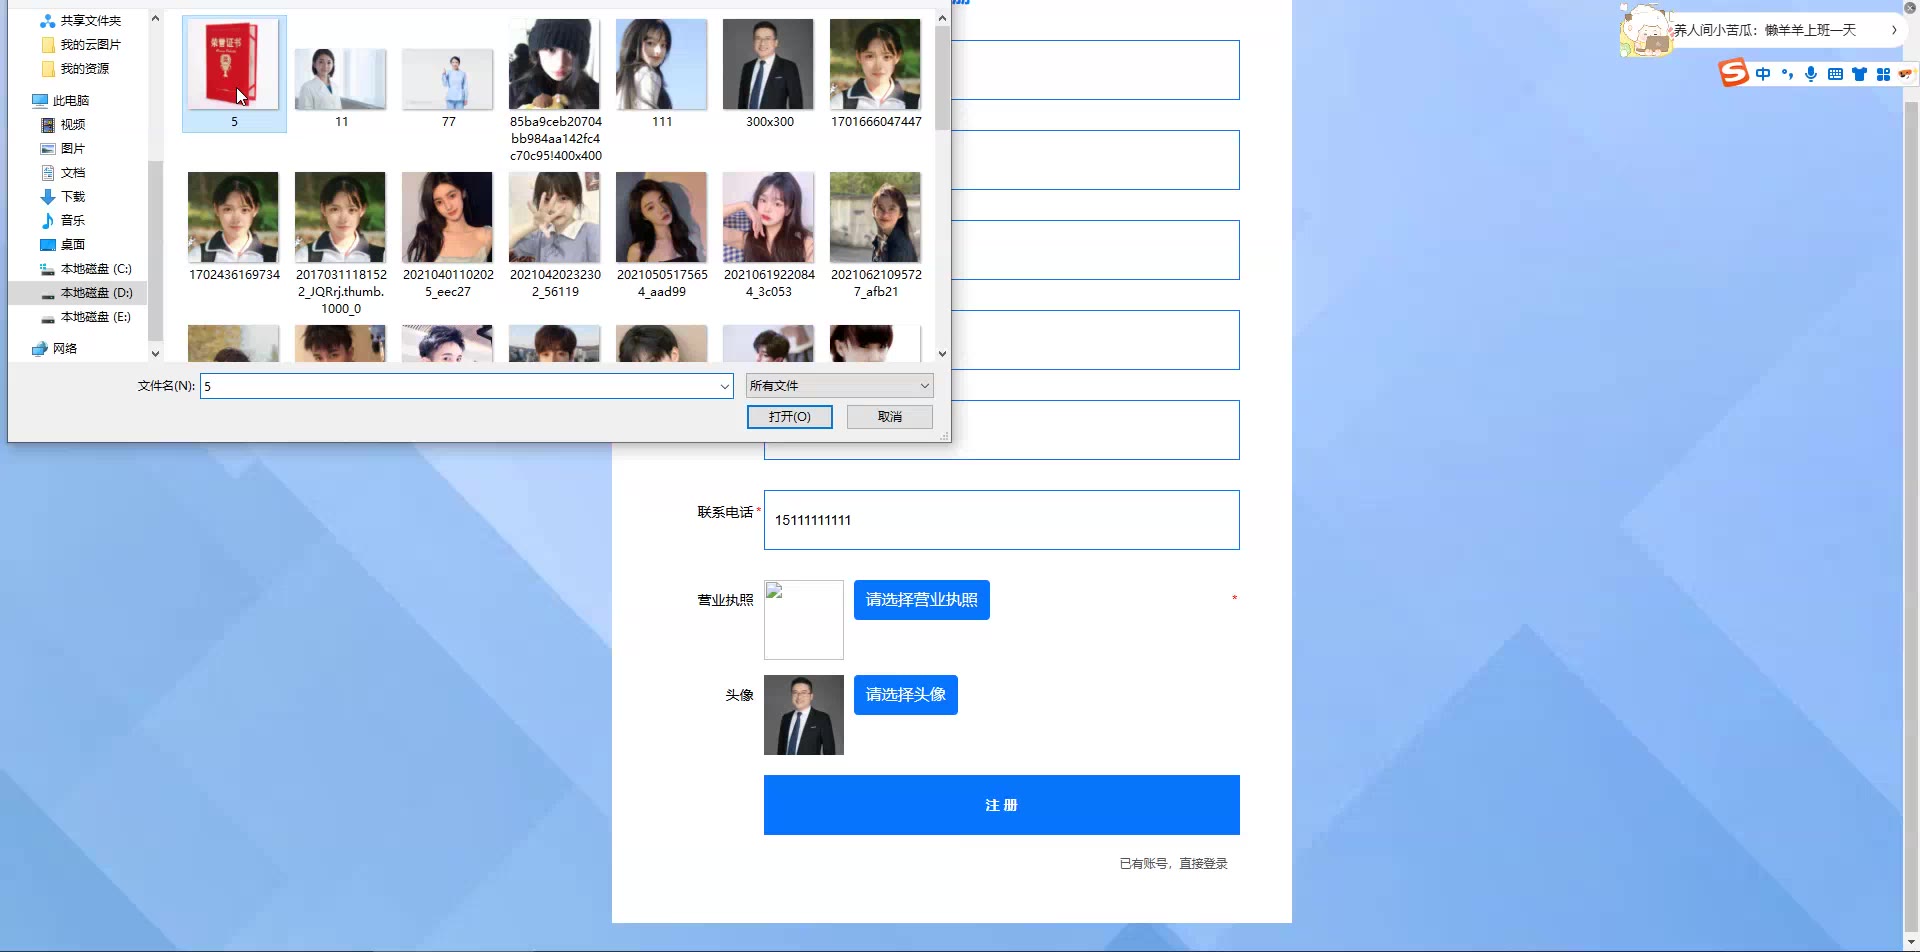Click navigation pane scrollbar thumb

pyautogui.click(x=155, y=250)
